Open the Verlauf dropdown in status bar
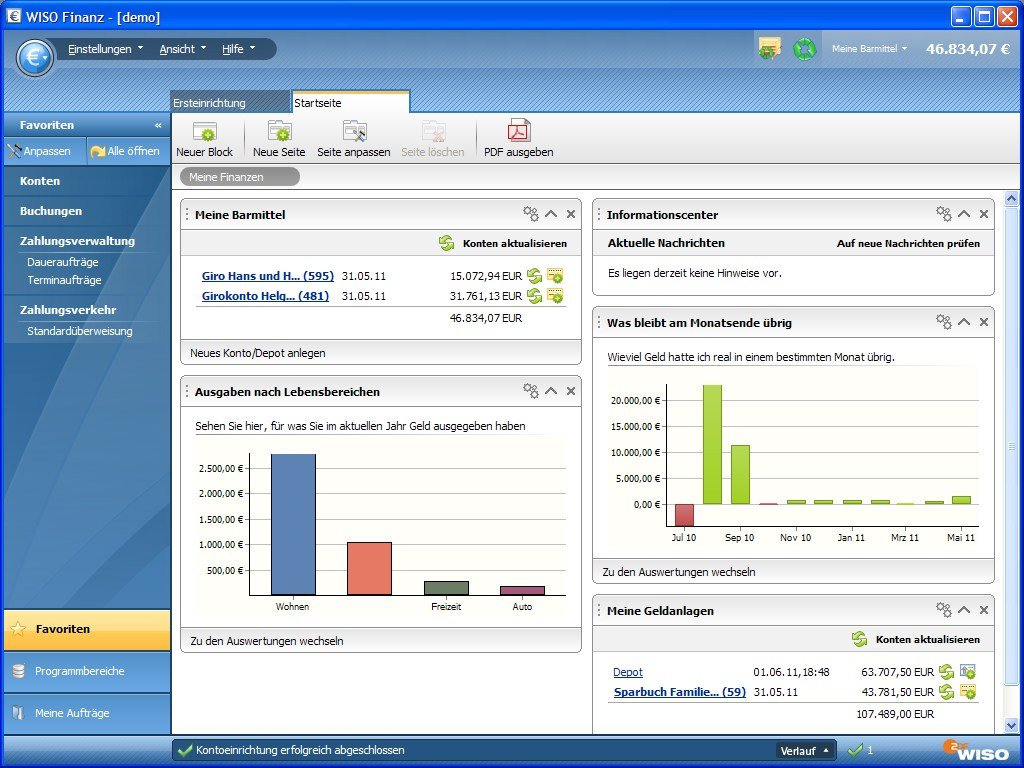Screen dimensions: 1024x768 click(x=805, y=750)
